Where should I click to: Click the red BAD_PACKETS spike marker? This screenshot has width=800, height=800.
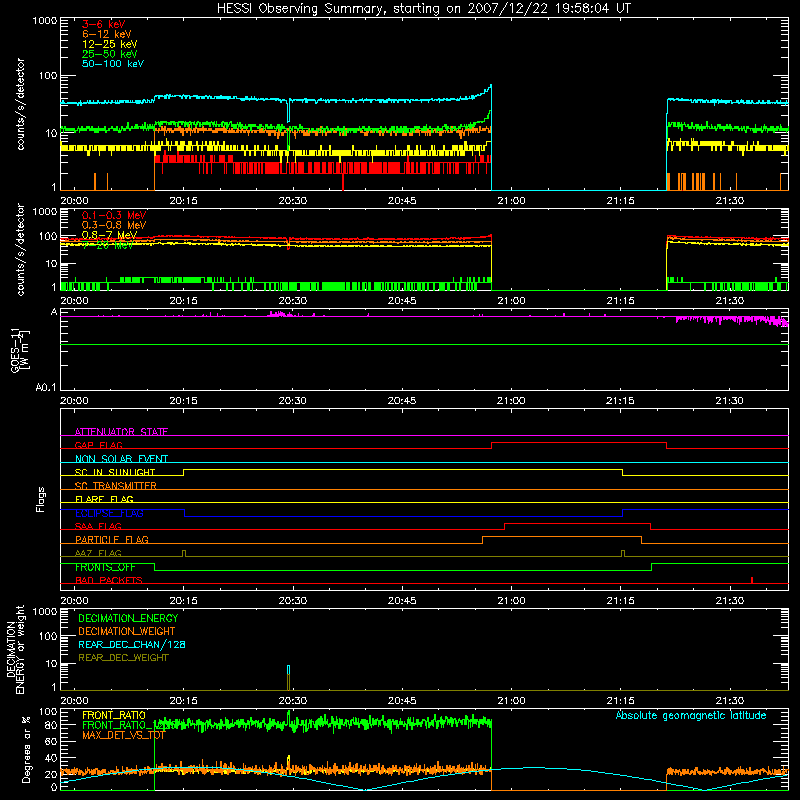[x=752, y=580]
